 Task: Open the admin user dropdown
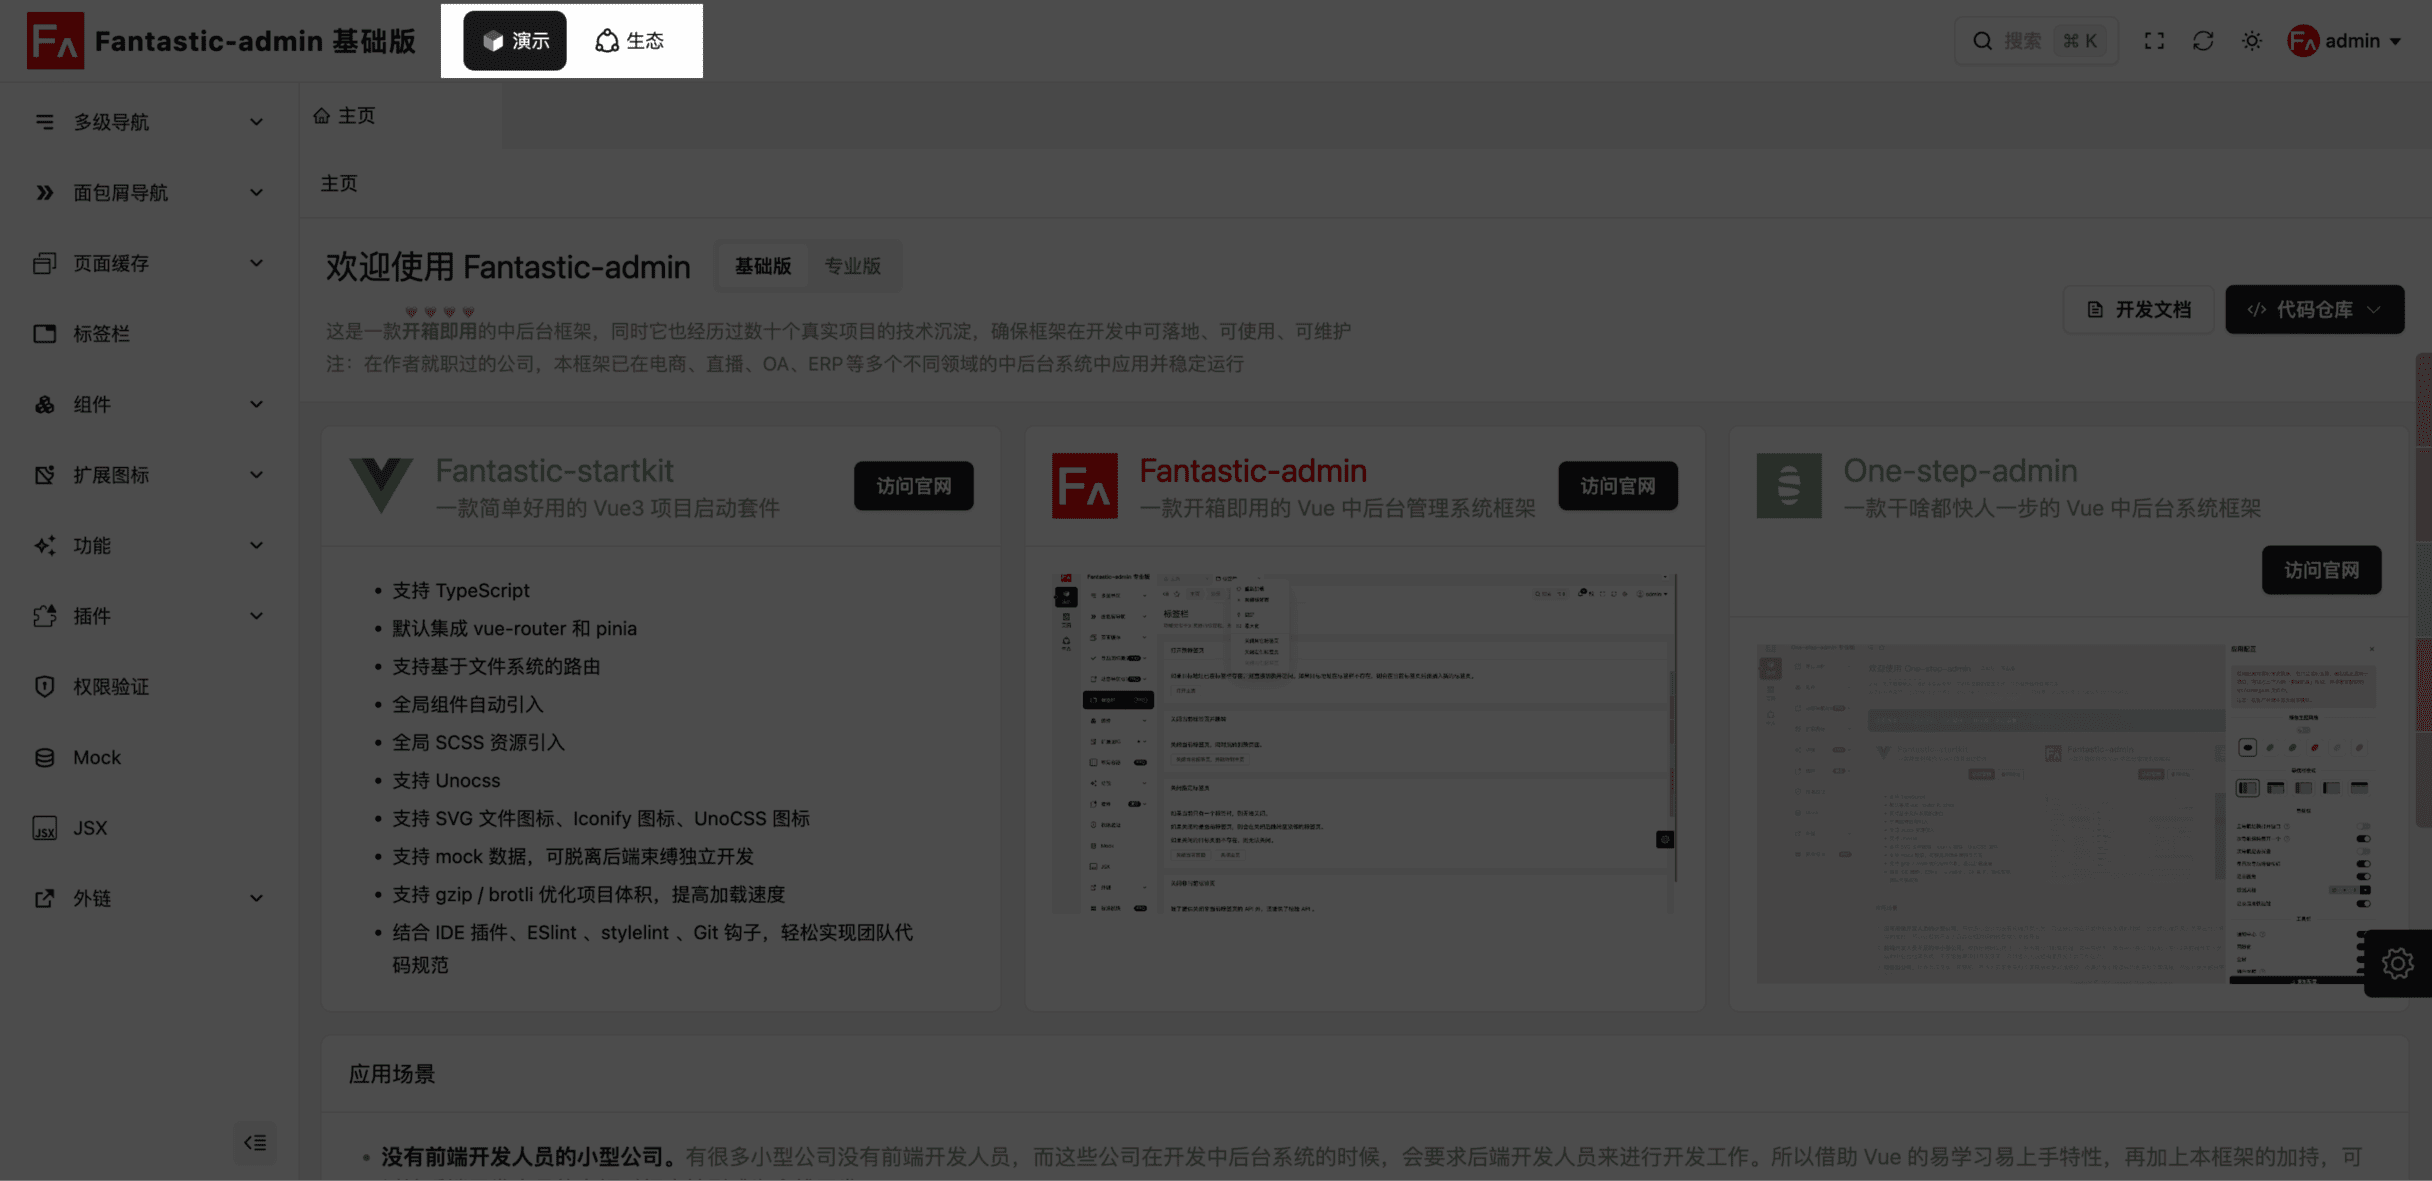point(2345,41)
